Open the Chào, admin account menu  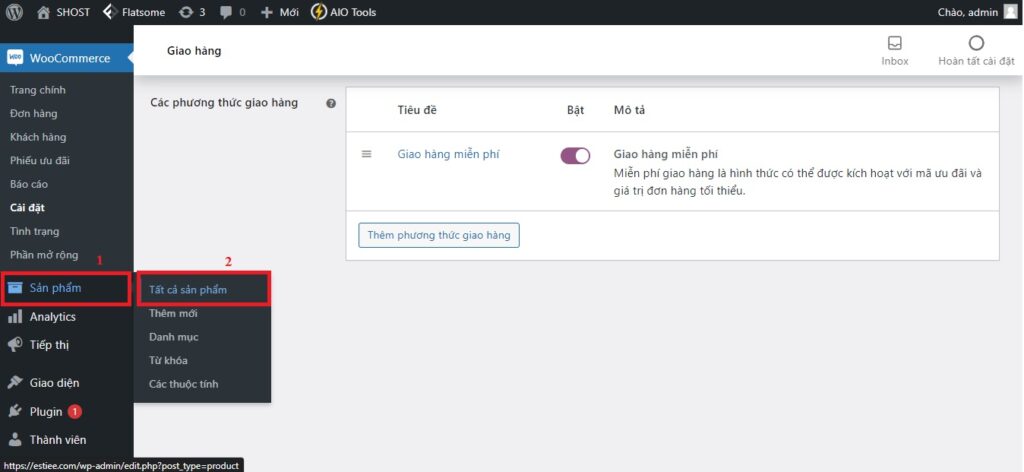(x=977, y=13)
